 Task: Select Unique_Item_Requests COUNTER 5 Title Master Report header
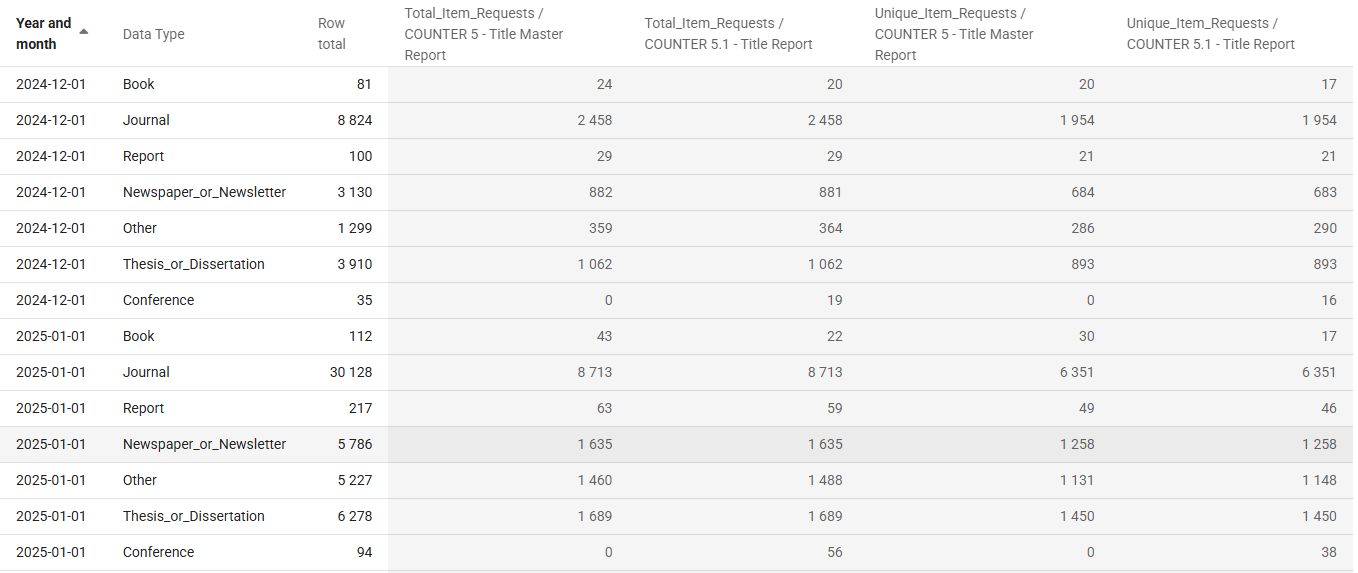954,34
